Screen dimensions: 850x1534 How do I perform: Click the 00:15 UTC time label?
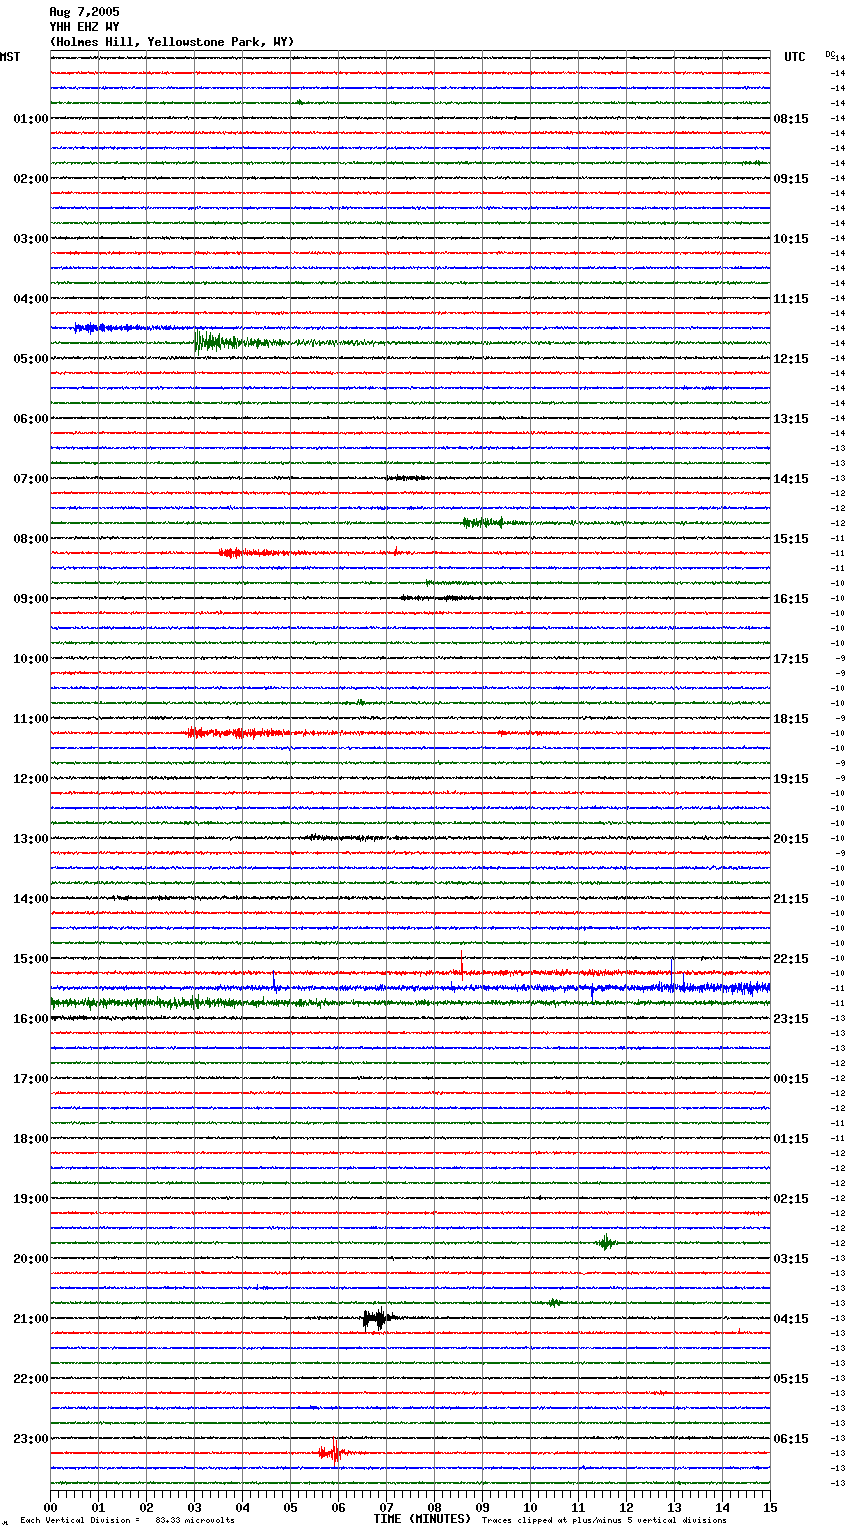791,1079
